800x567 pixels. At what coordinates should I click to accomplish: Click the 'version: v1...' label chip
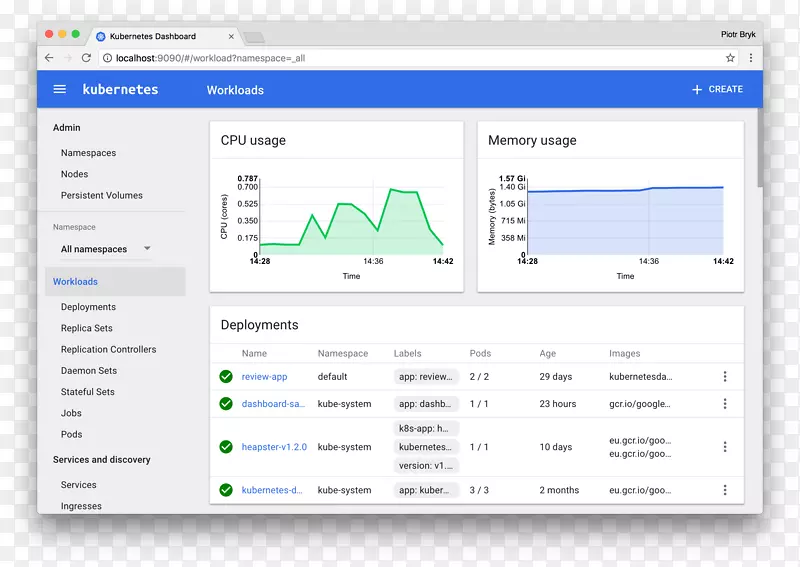pos(426,465)
